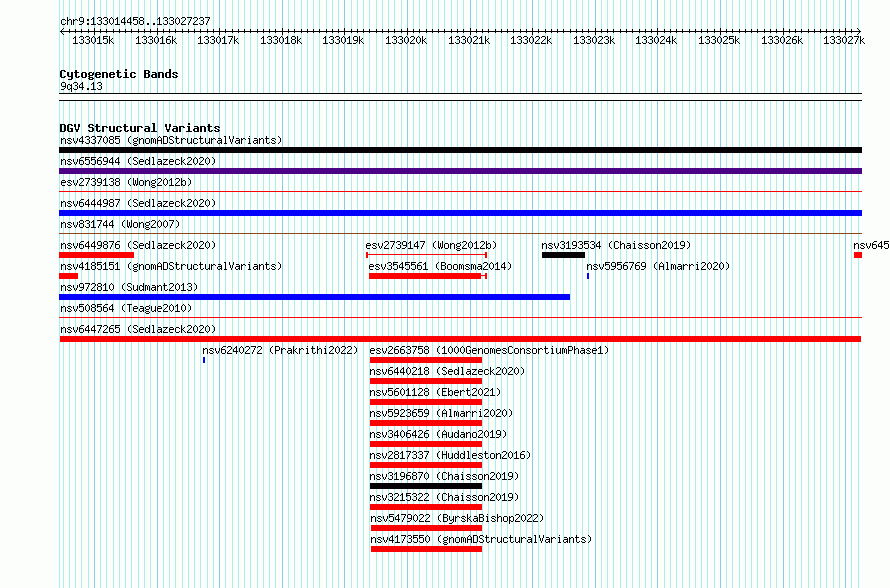Click the chr9:133014458..133027237 coordinates text
Viewport: 890px width, 588px height.
pyautogui.click(x=135, y=21)
